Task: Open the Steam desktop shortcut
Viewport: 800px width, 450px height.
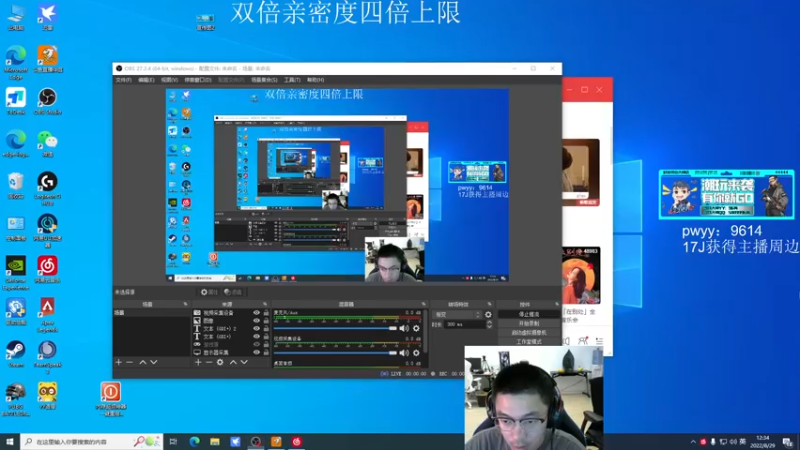Action: pos(16,353)
